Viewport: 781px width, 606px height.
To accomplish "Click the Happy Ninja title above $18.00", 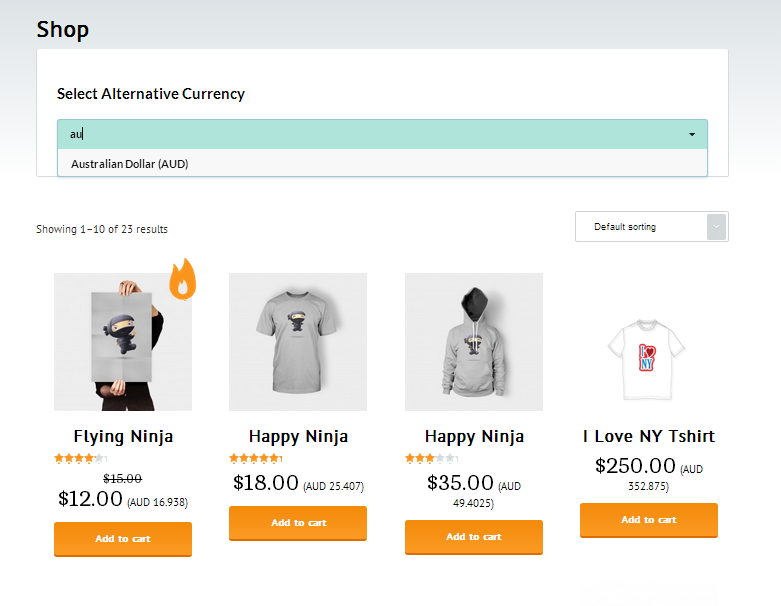I will coord(298,436).
